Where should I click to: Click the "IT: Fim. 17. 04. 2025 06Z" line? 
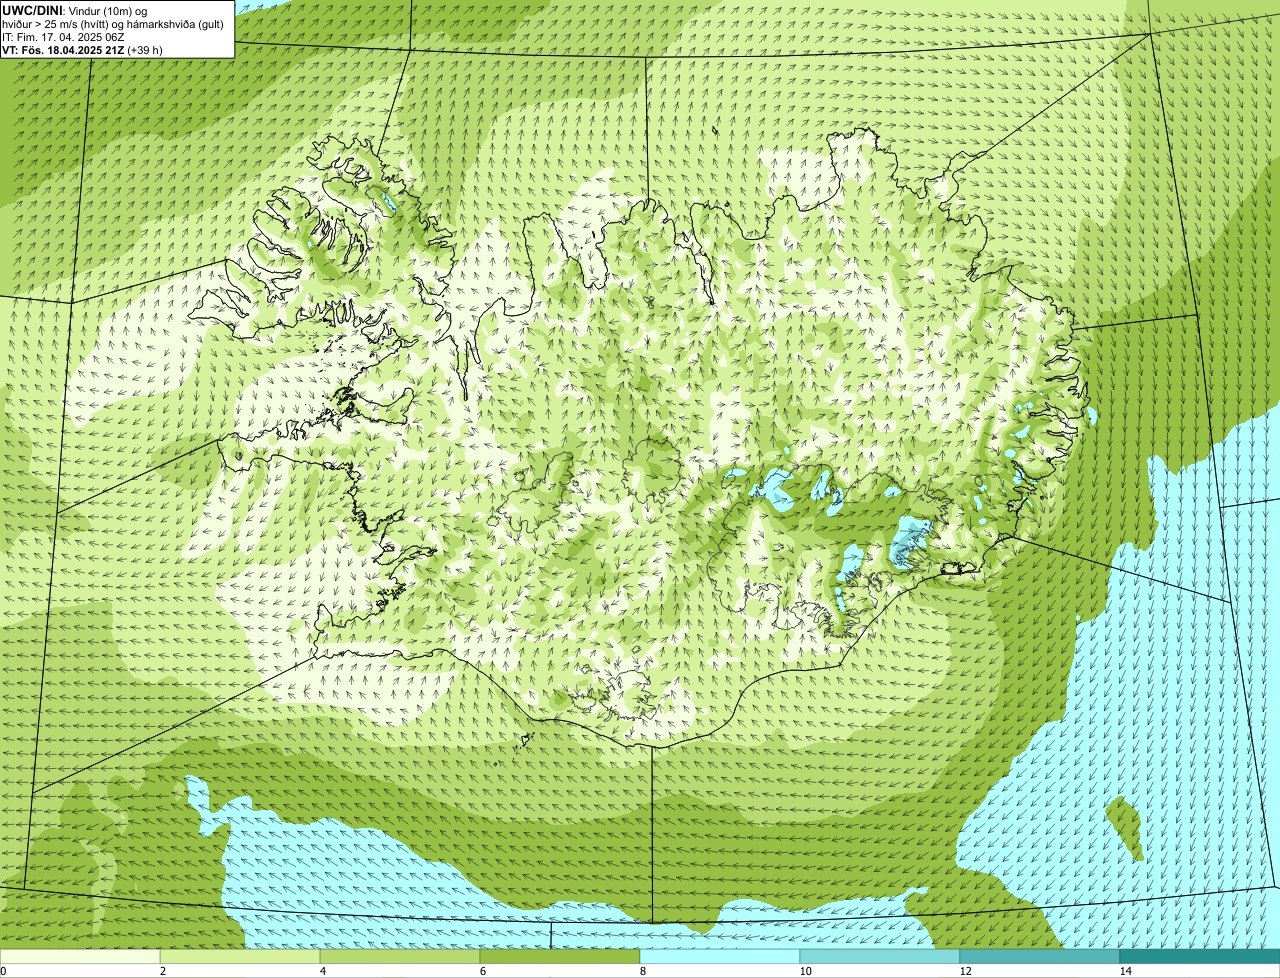point(63,37)
